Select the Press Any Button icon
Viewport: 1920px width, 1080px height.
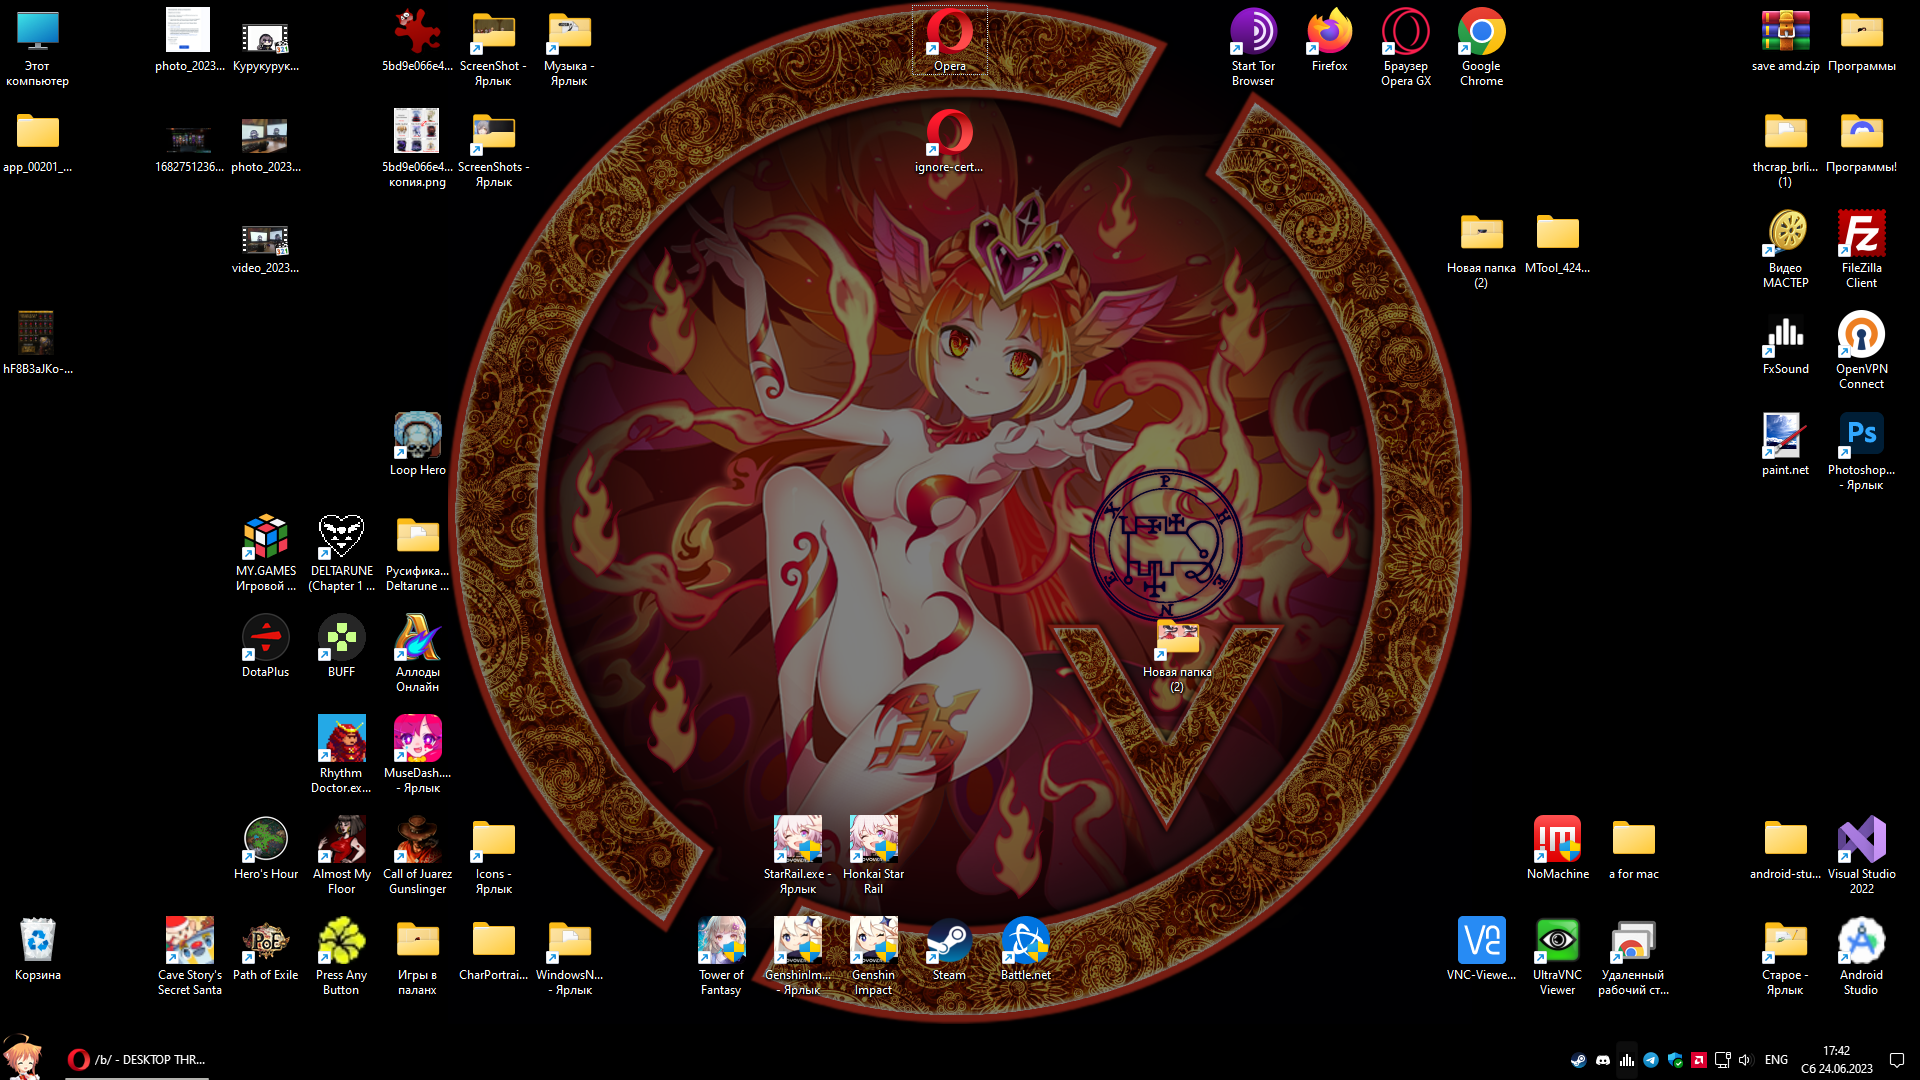pyautogui.click(x=341, y=956)
